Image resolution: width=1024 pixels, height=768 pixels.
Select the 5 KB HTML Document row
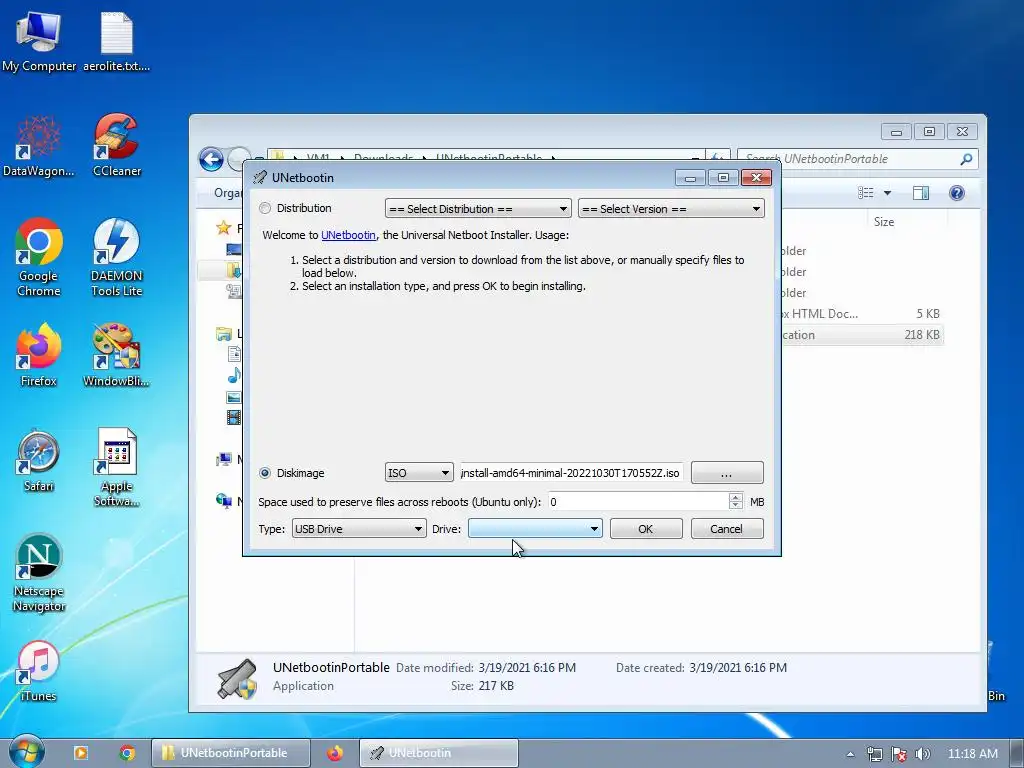[862, 314]
